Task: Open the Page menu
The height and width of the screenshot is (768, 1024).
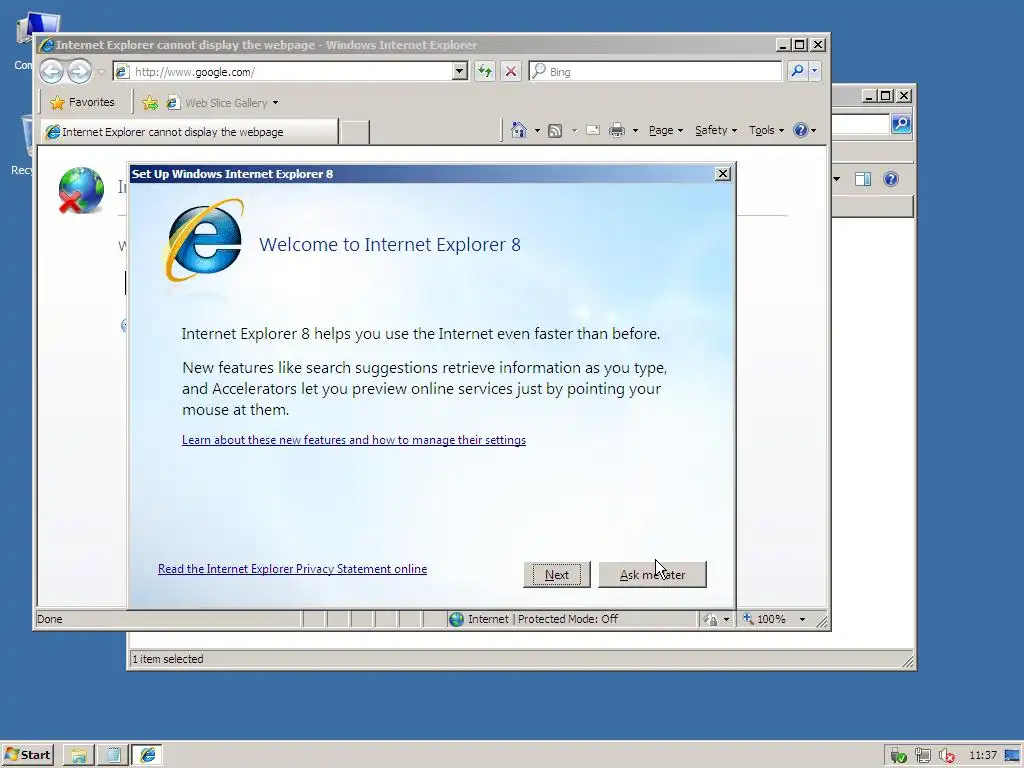Action: pyautogui.click(x=665, y=130)
